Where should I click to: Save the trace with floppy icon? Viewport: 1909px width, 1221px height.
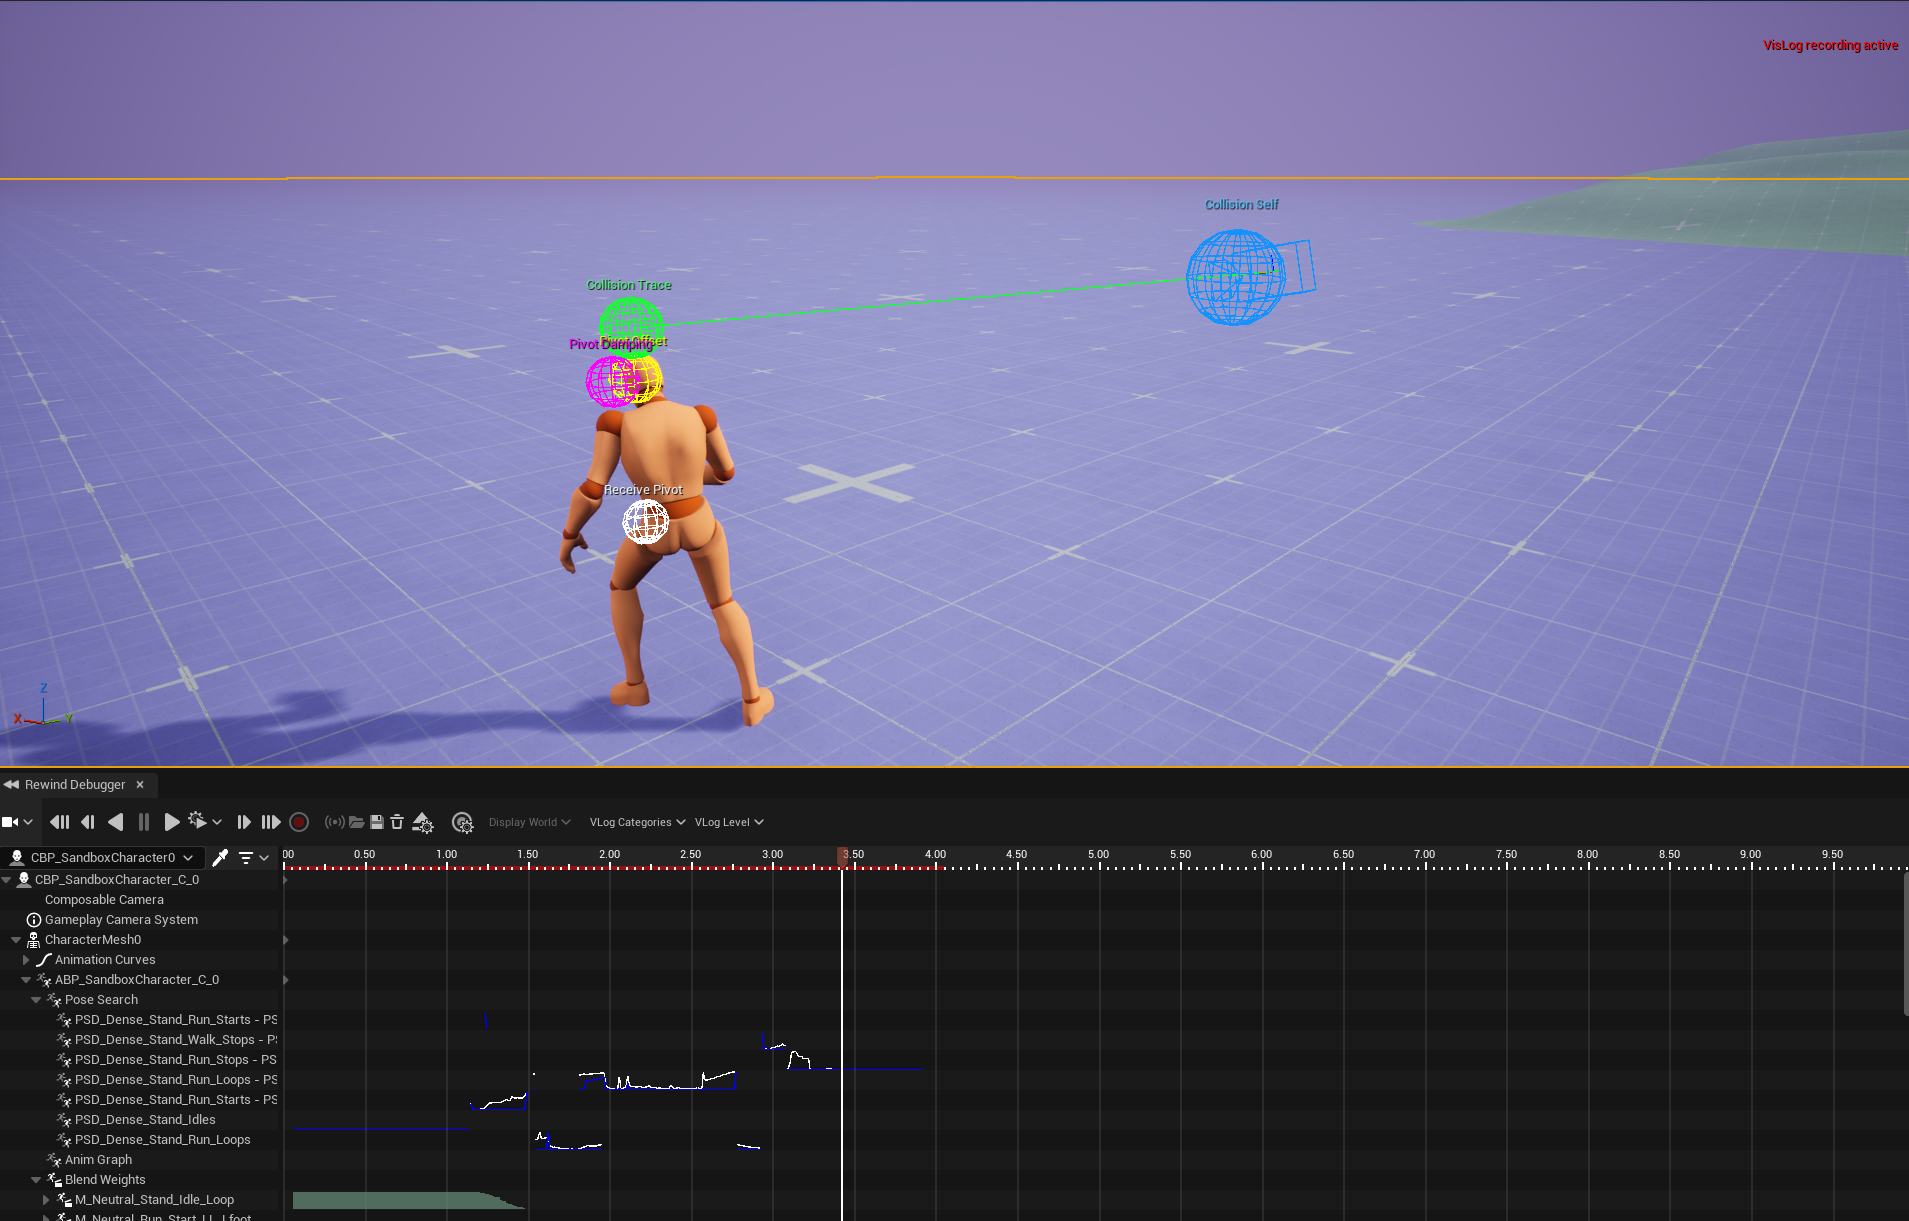[377, 822]
